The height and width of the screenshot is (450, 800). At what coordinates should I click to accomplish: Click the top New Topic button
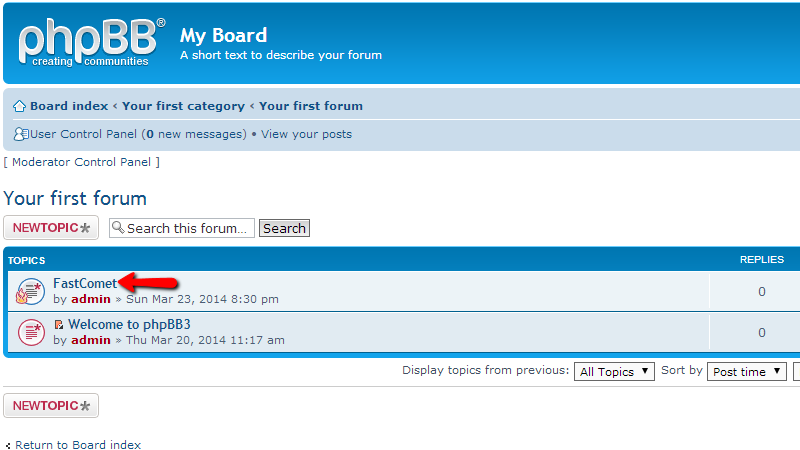tap(51, 228)
